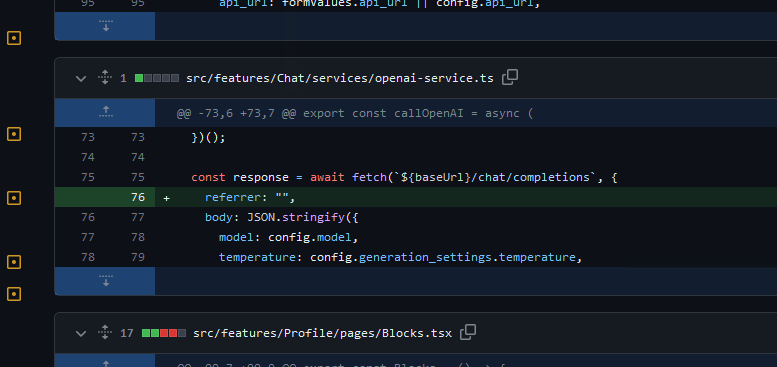Click the added code 'referrer: "",'
The image size is (777, 367).
click(250, 197)
